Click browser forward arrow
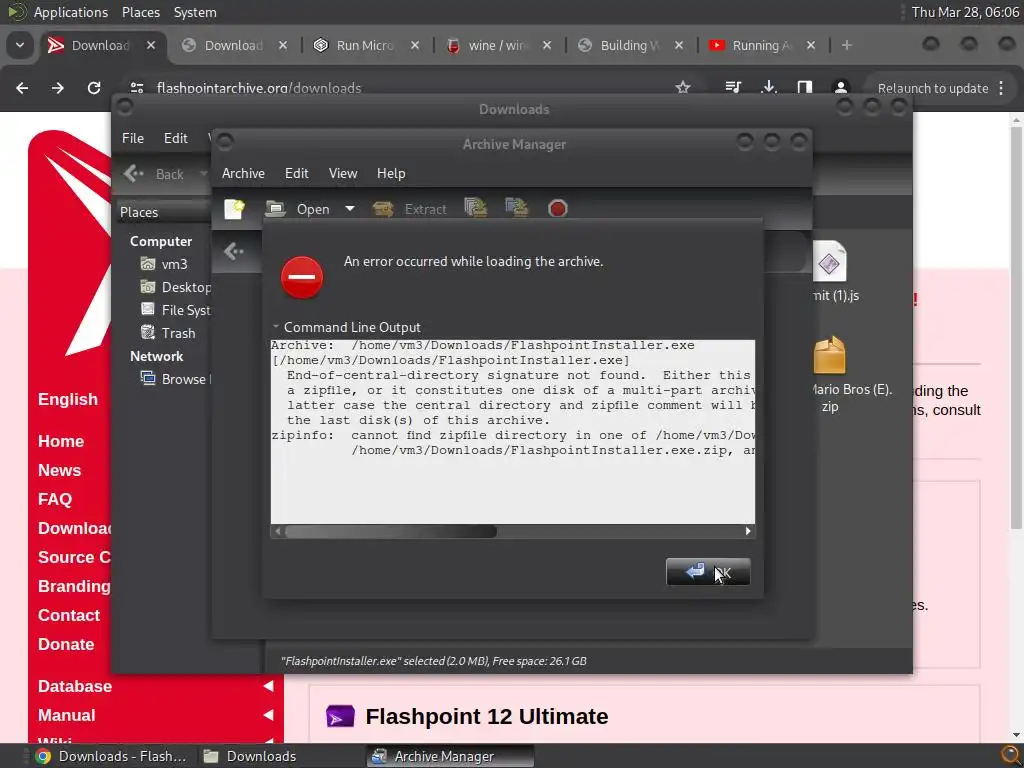This screenshot has height=768, width=1024. point(58,88)
